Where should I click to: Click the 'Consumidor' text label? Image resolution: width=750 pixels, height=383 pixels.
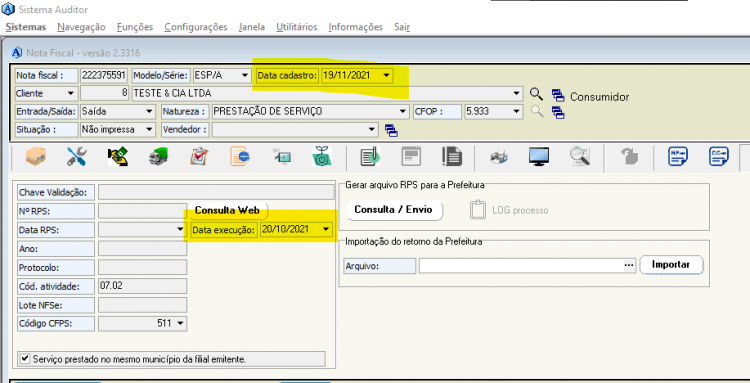pyautogui.click(x=599, y=97)
